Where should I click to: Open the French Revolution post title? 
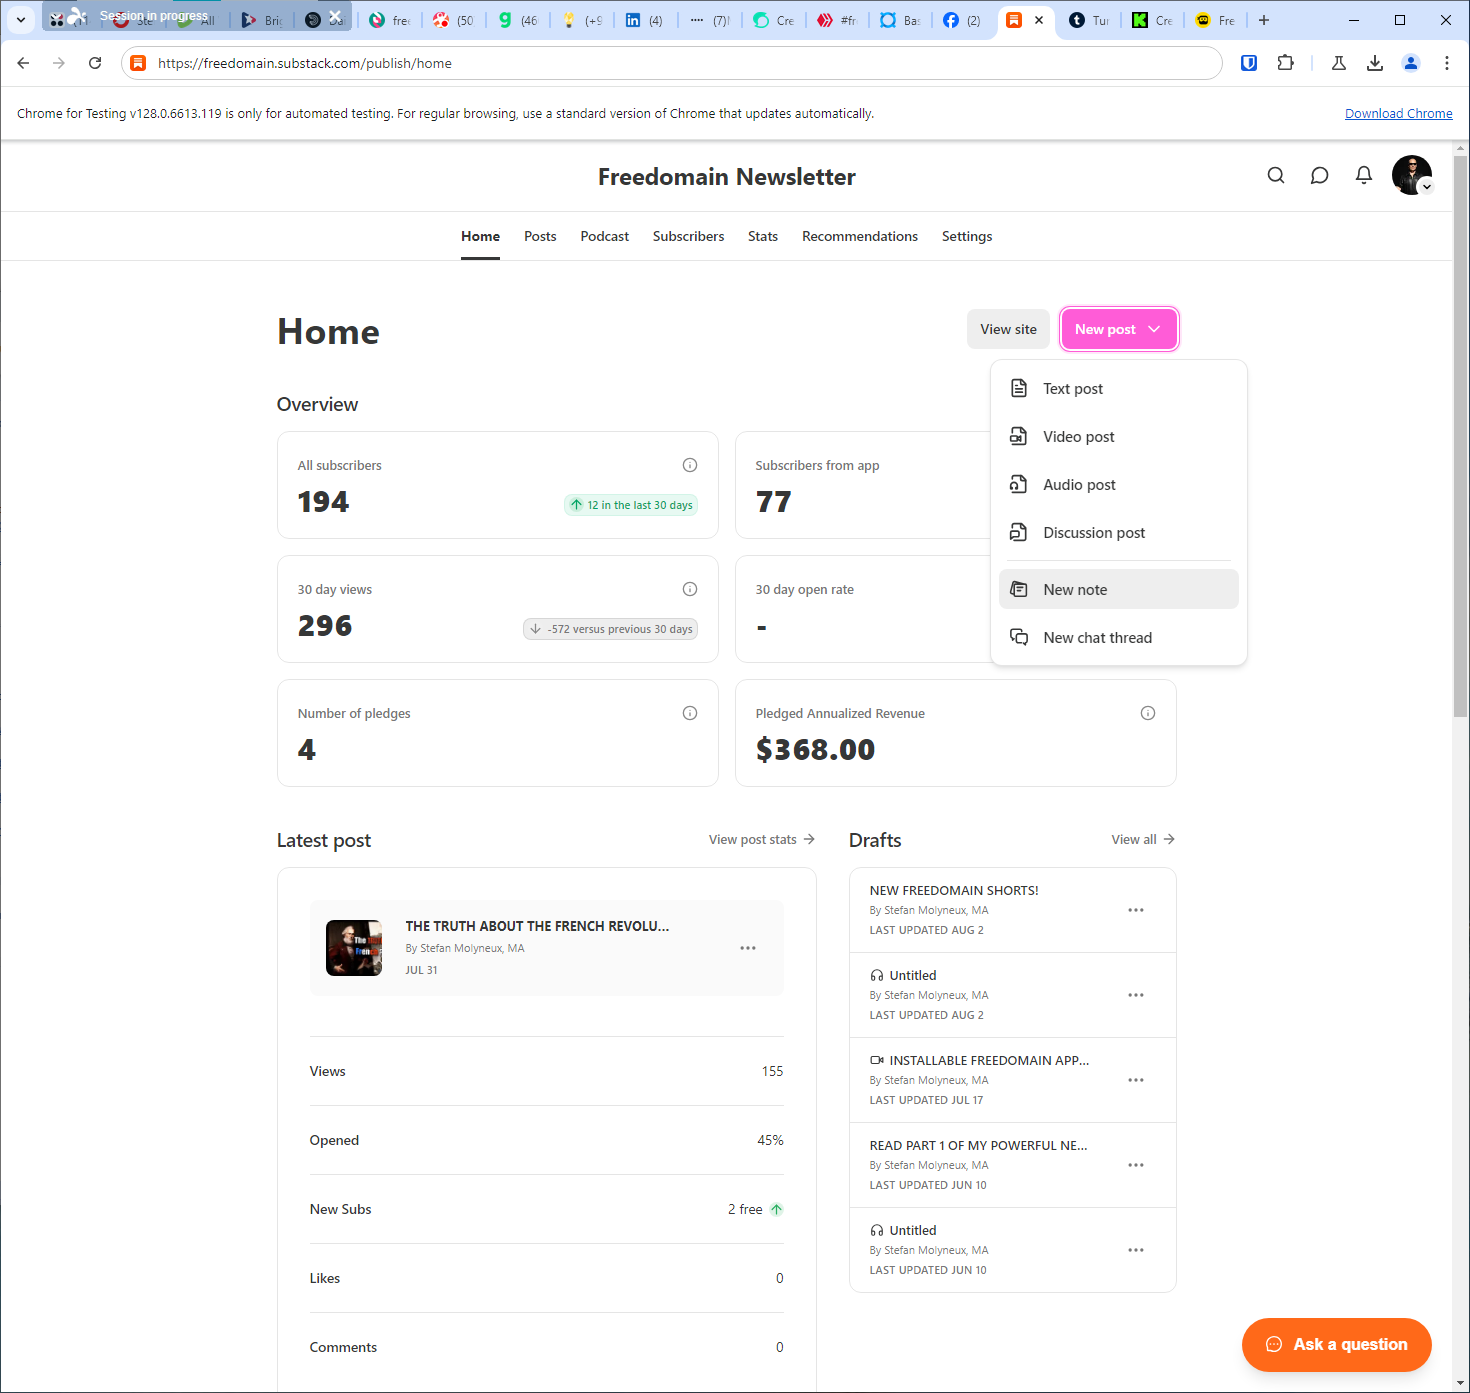coord(537,926)
